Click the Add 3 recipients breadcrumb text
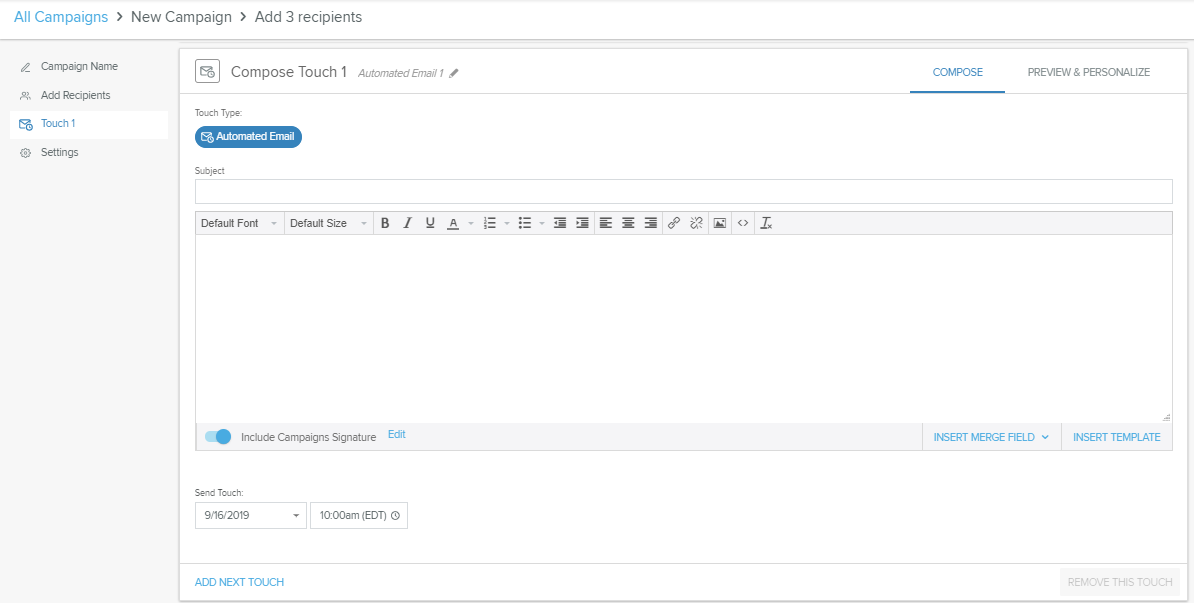1194x603 pixels. click(308, 17)
